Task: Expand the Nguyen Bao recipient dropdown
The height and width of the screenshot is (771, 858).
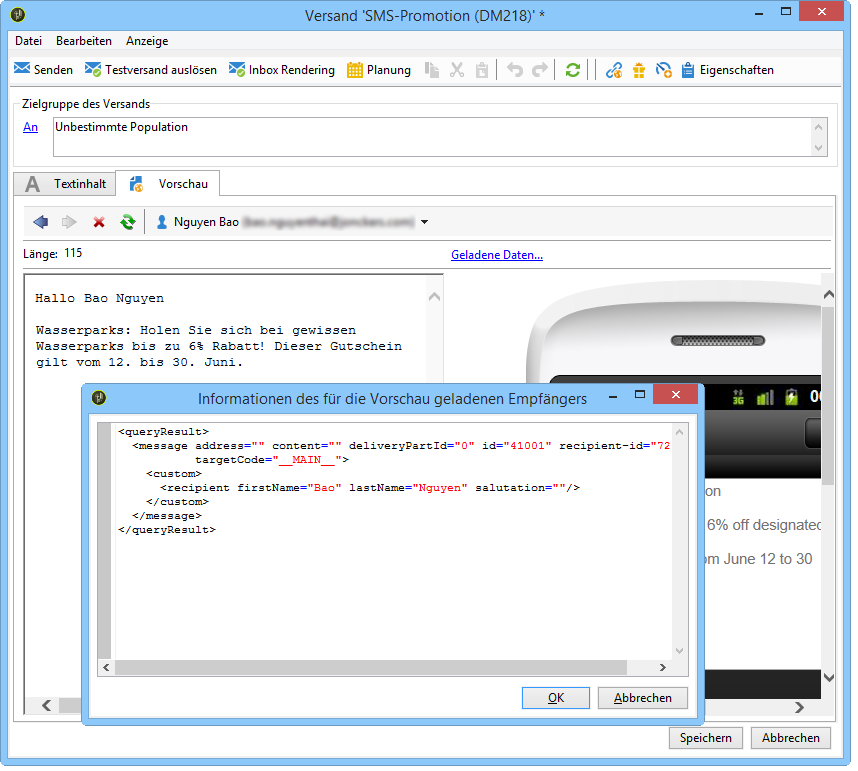Action: pos(425,222)
